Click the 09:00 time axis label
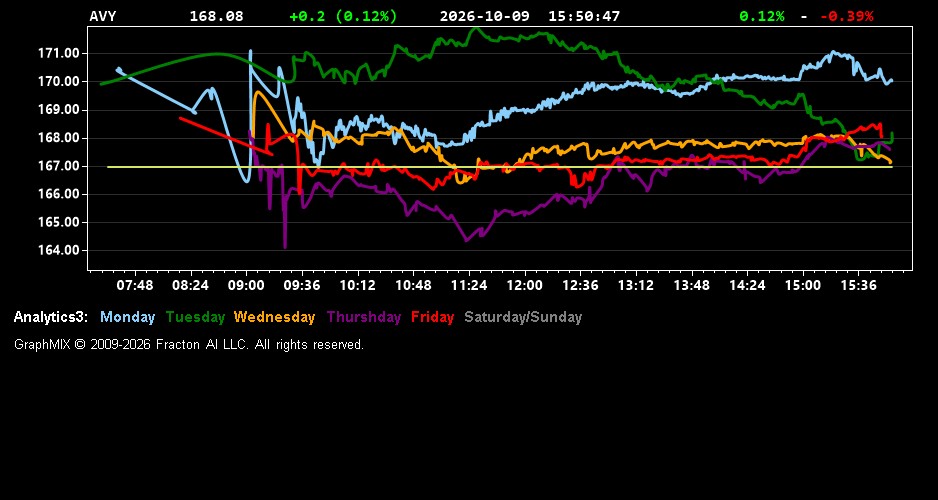Viewport: 938px width, 500px height. point(246,285)
